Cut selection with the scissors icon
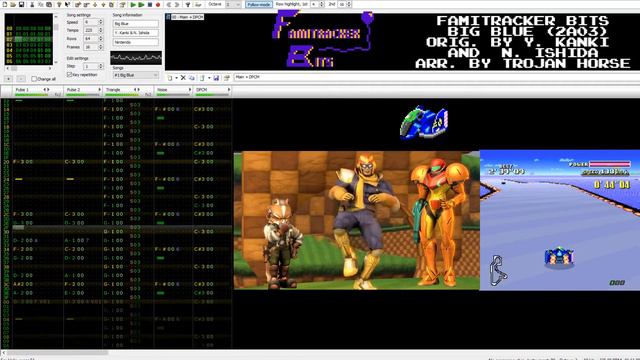Screen dimensions: 640x360 pos(32,4)
